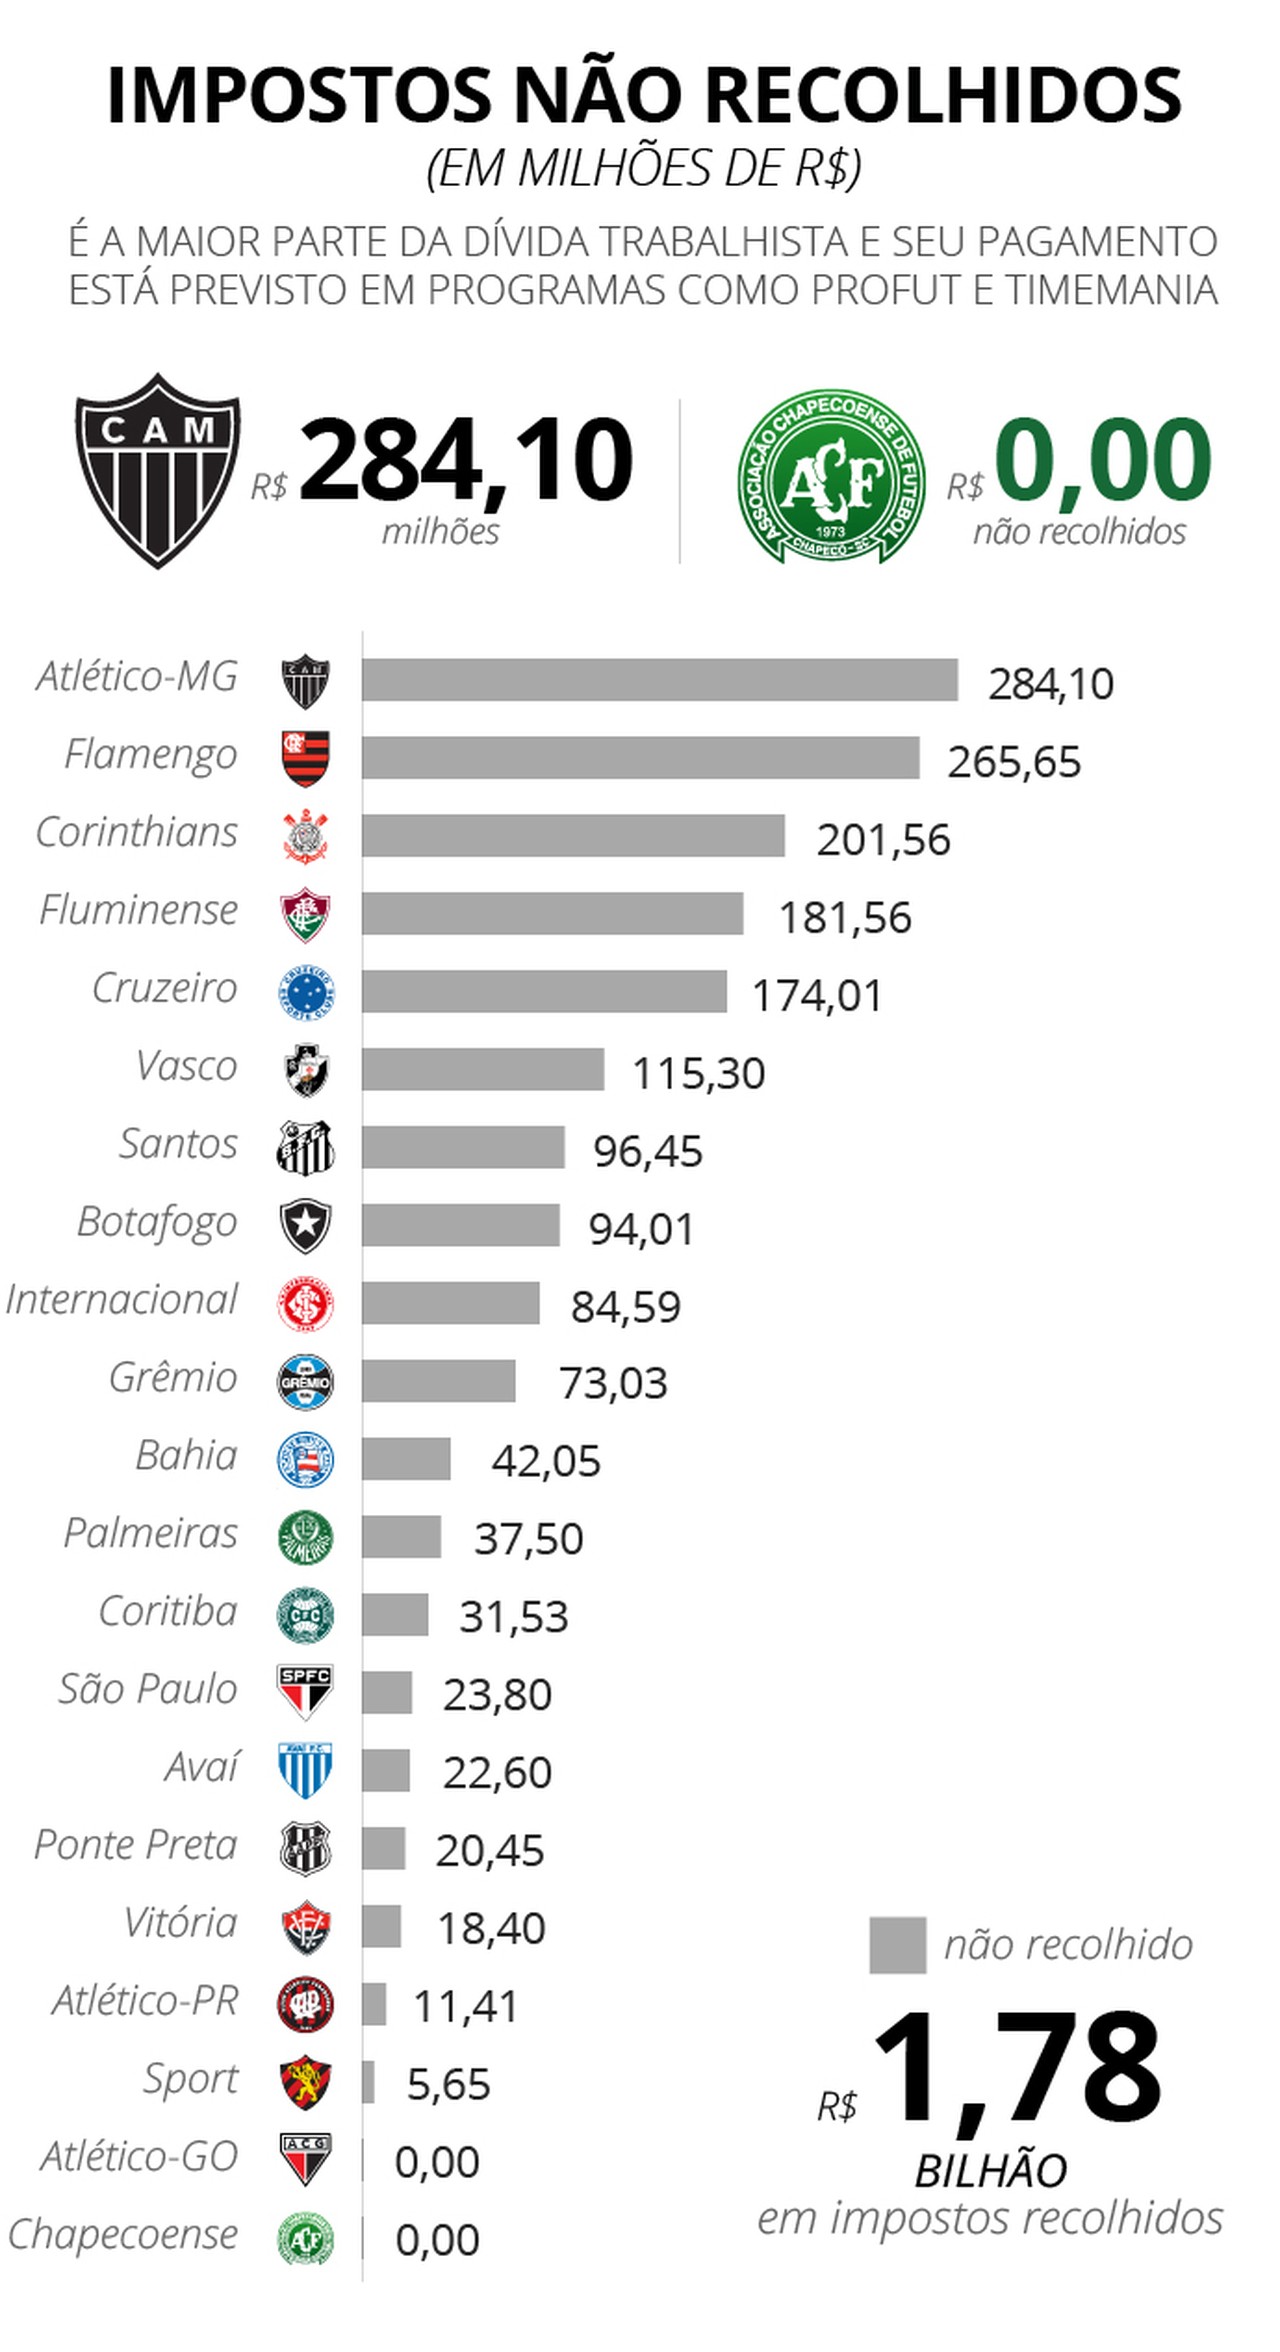Click the Atlético-MG 284,10 bar
The height and width of the screenshot is (2352, 1280).
(x=660, y=680)
